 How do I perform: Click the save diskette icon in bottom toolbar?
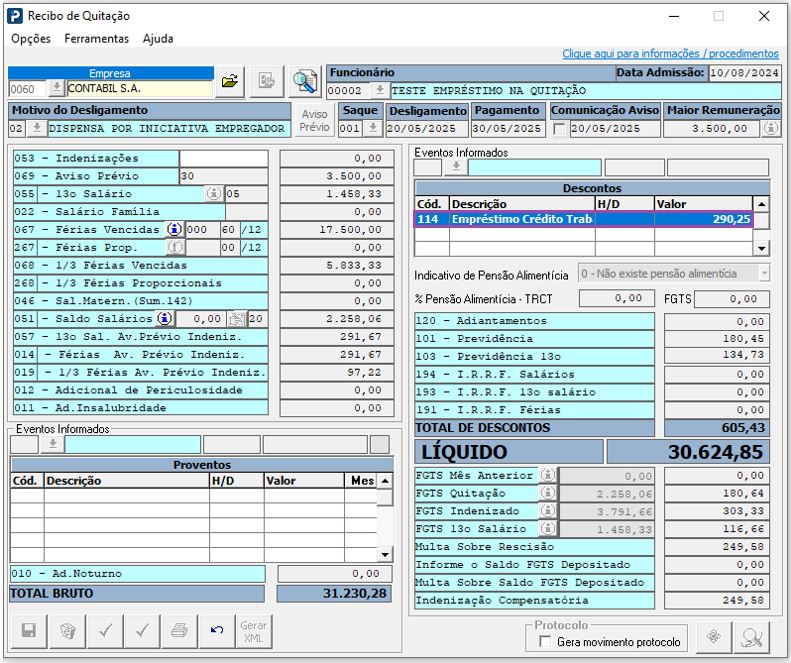click(29, 631)
